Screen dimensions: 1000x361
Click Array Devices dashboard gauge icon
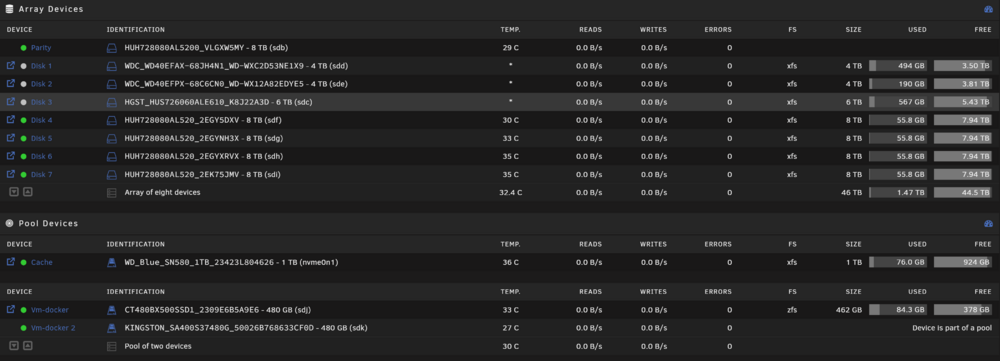(x=989, y=10)
